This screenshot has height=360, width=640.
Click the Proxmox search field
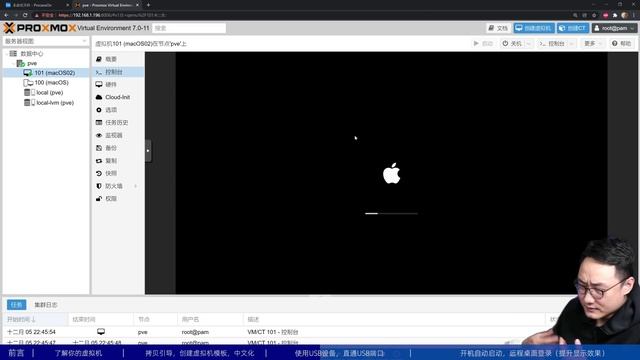[189, 28]
